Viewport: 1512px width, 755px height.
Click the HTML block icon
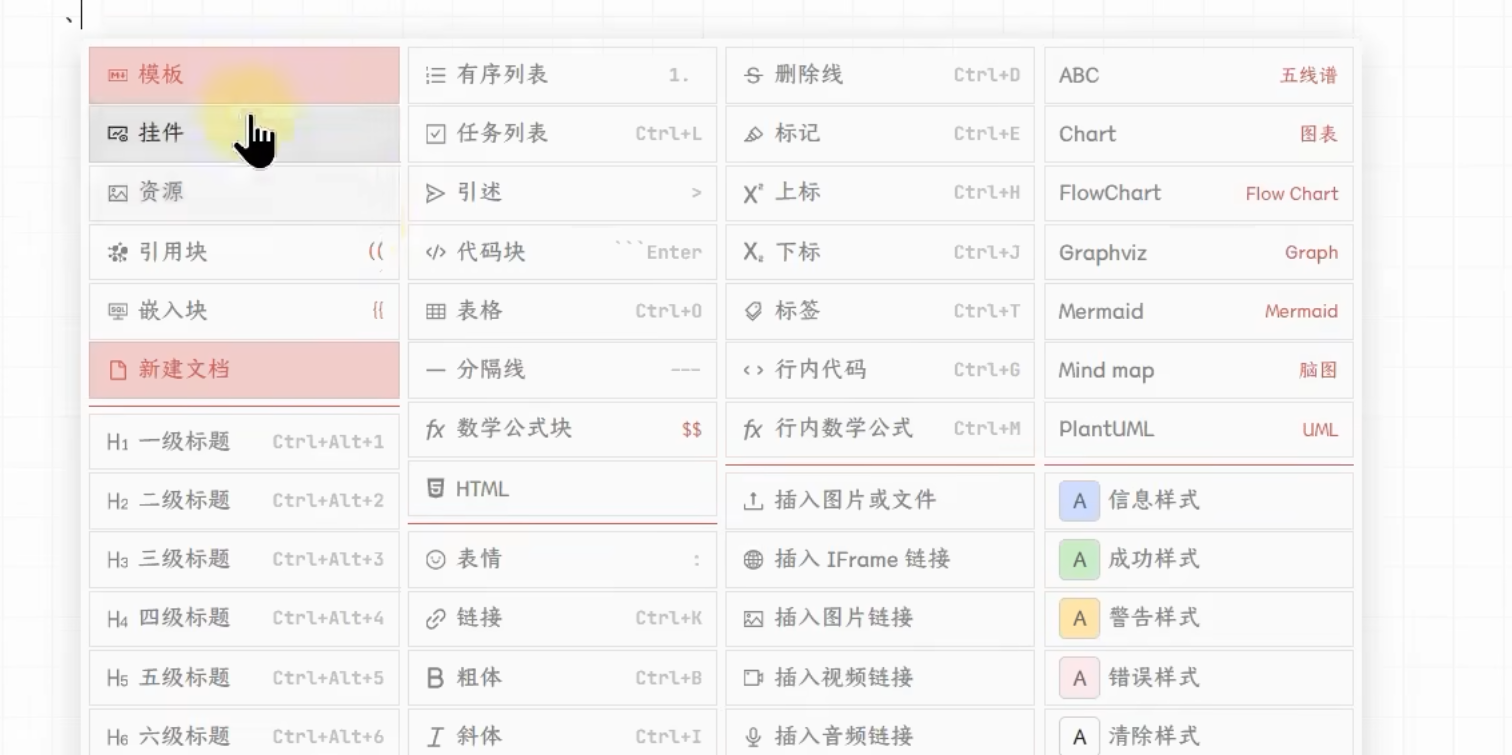[435, 488]
